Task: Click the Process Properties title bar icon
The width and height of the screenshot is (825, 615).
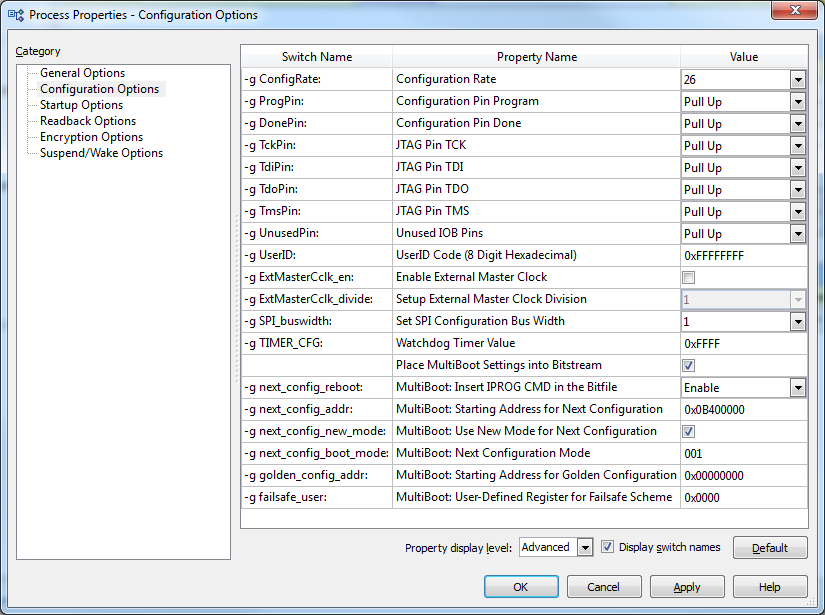Action: [x=16, y=15]
